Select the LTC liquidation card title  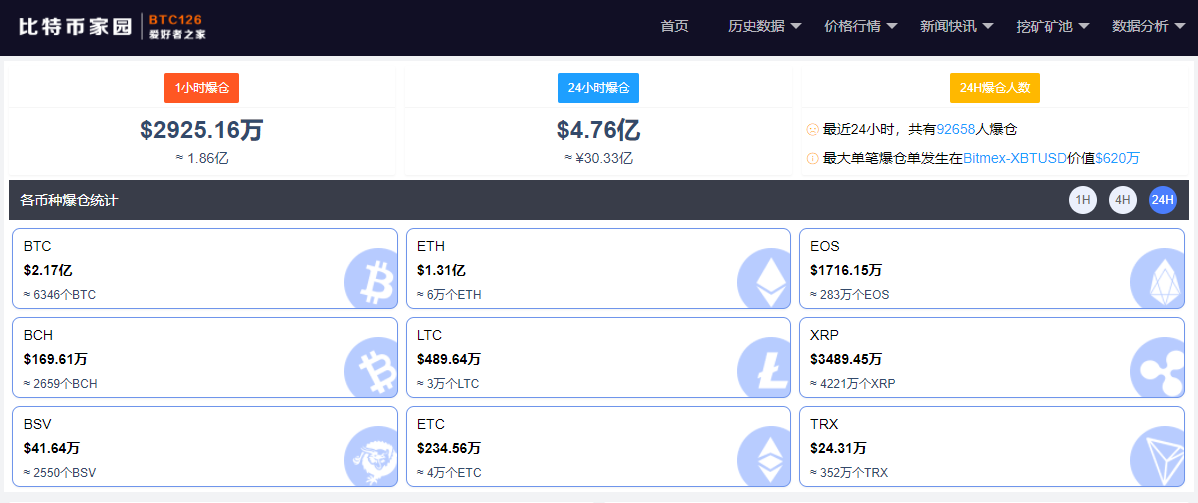pyautogui.click(x=429, y=335)
